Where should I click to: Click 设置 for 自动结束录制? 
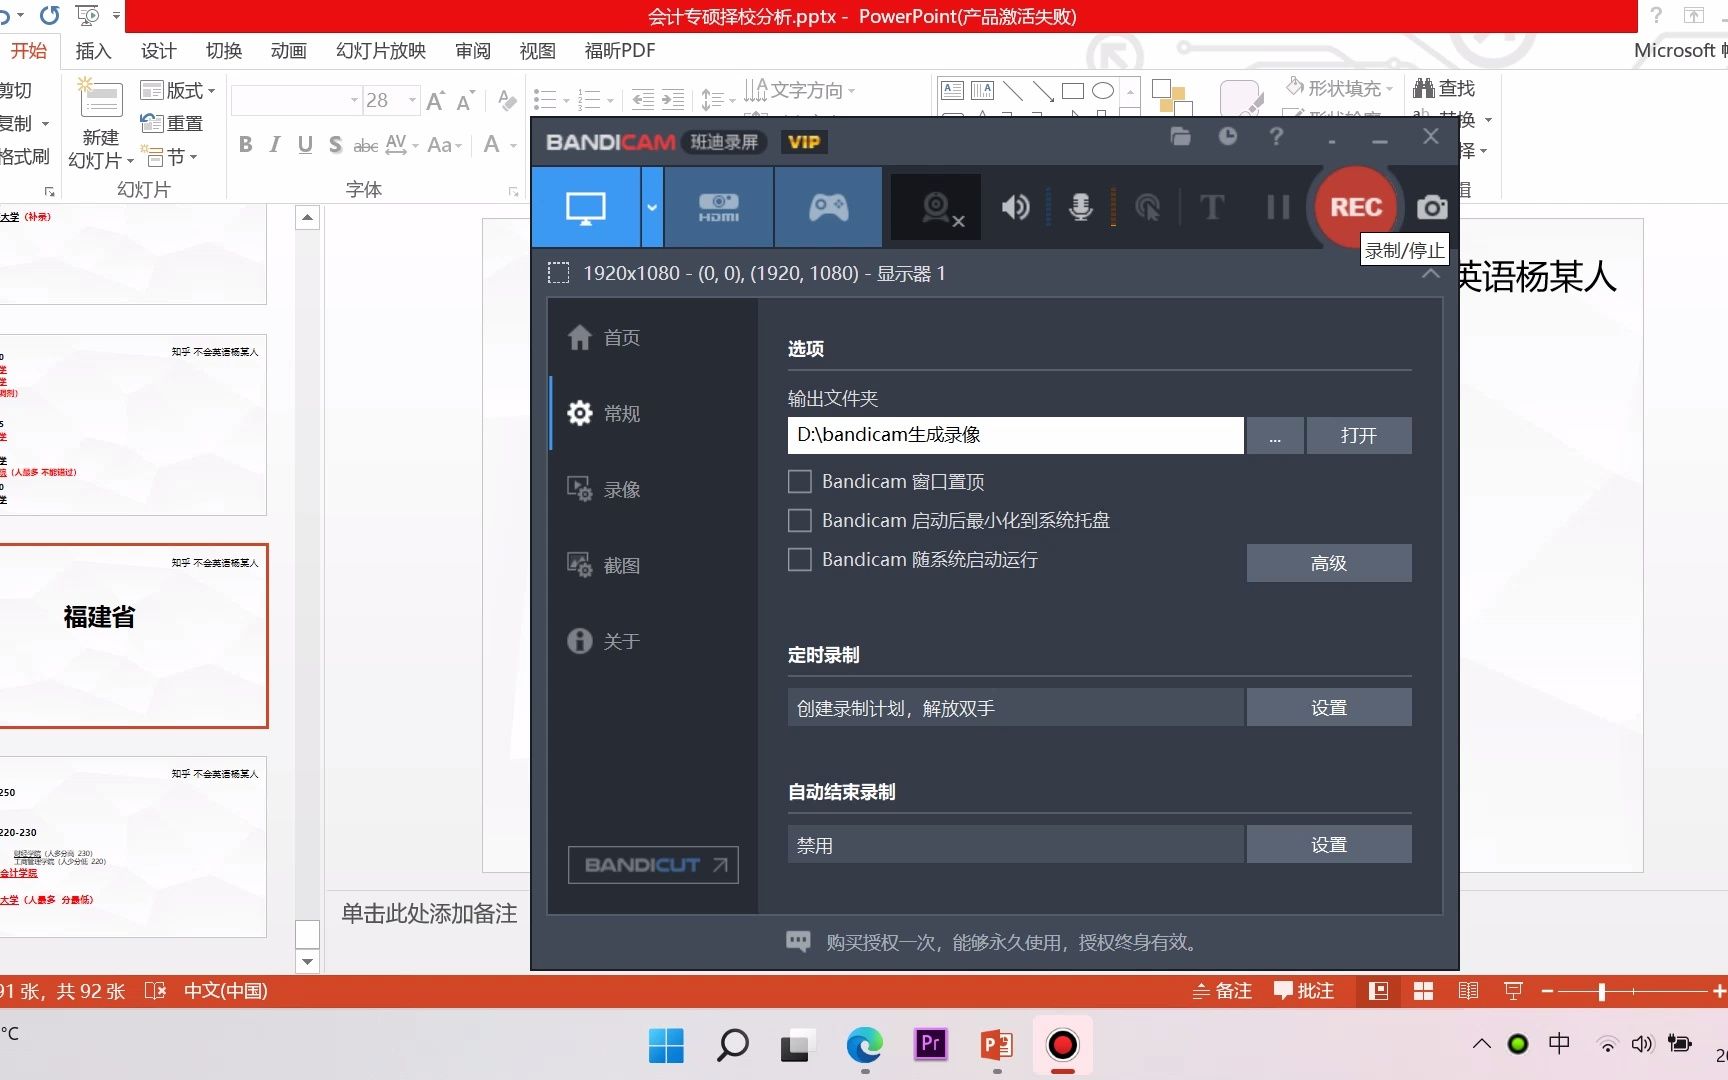[x=1329, y=845]
